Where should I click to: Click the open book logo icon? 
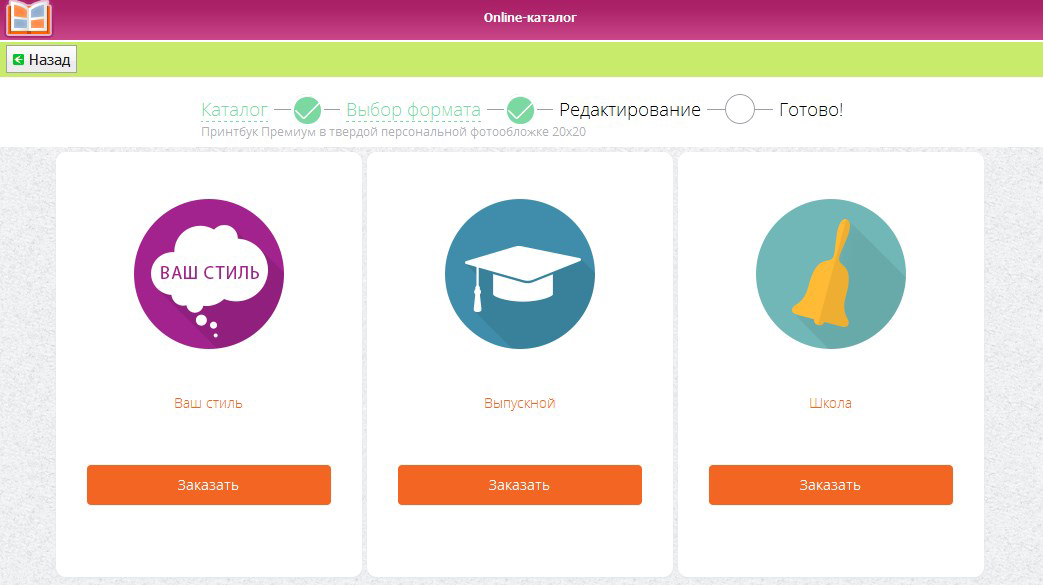coord(29,17)
